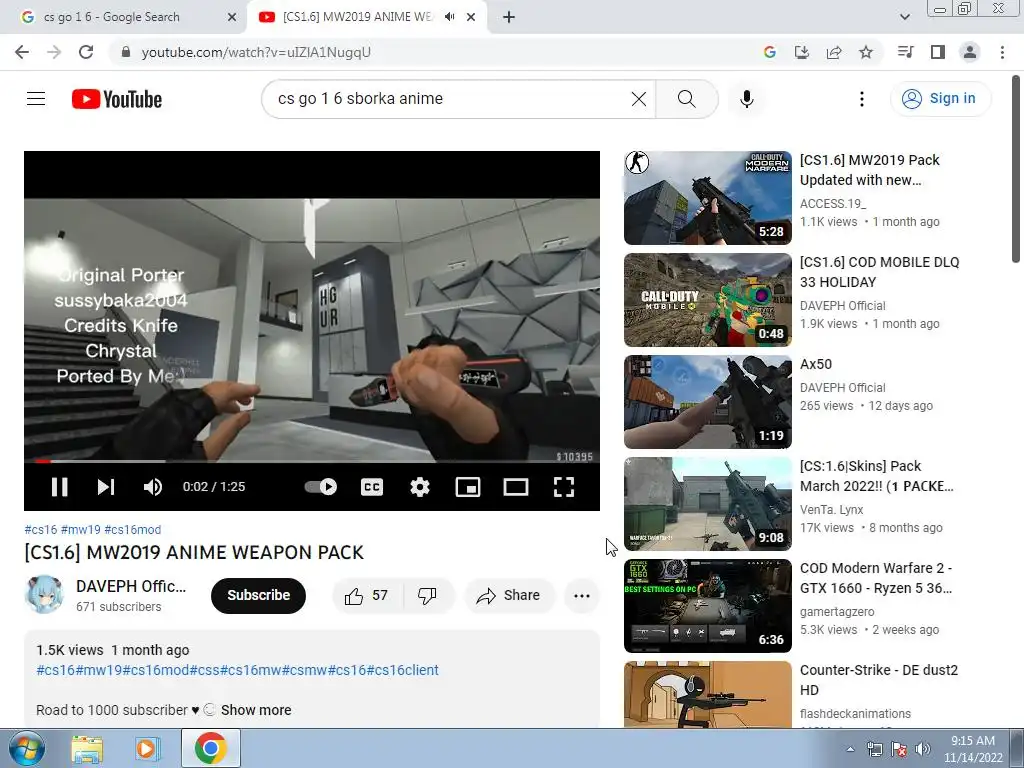Go to YouTube home via logo
This screenshot has height=768, width=1024.
coord(117,99)
